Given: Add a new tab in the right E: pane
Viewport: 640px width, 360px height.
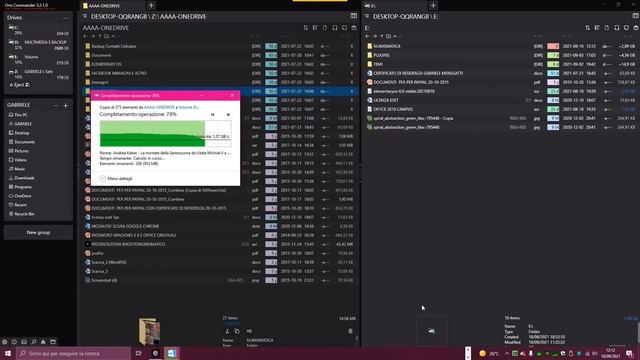Looking at the screenshot, I should click(x=433, y=5).
